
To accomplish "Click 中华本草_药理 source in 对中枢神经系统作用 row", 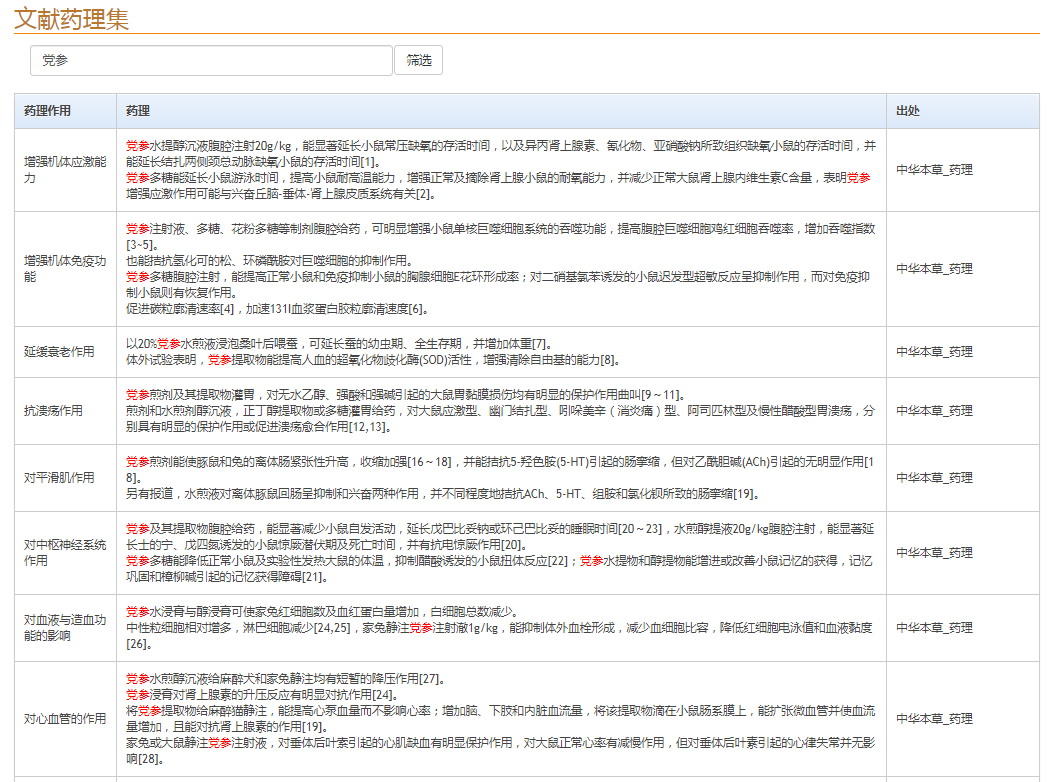I will pos(935,553).
